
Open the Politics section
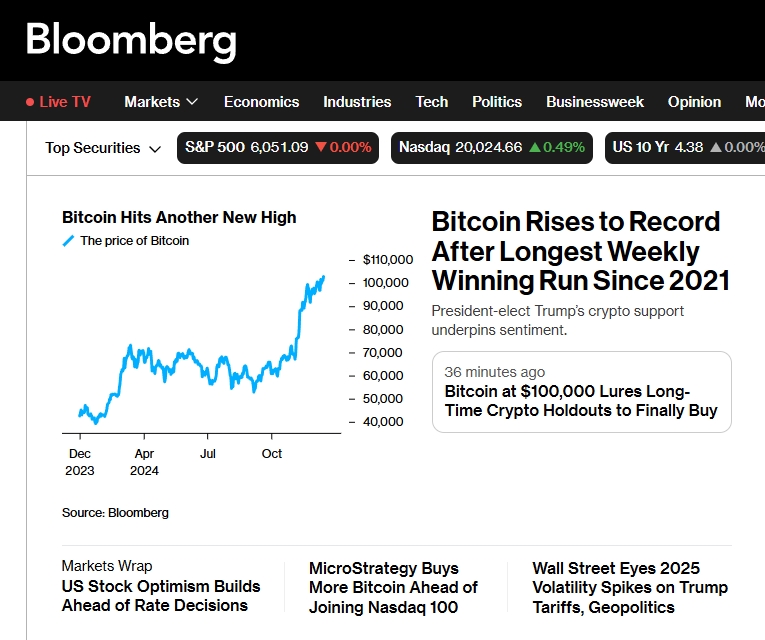(497, 102)
